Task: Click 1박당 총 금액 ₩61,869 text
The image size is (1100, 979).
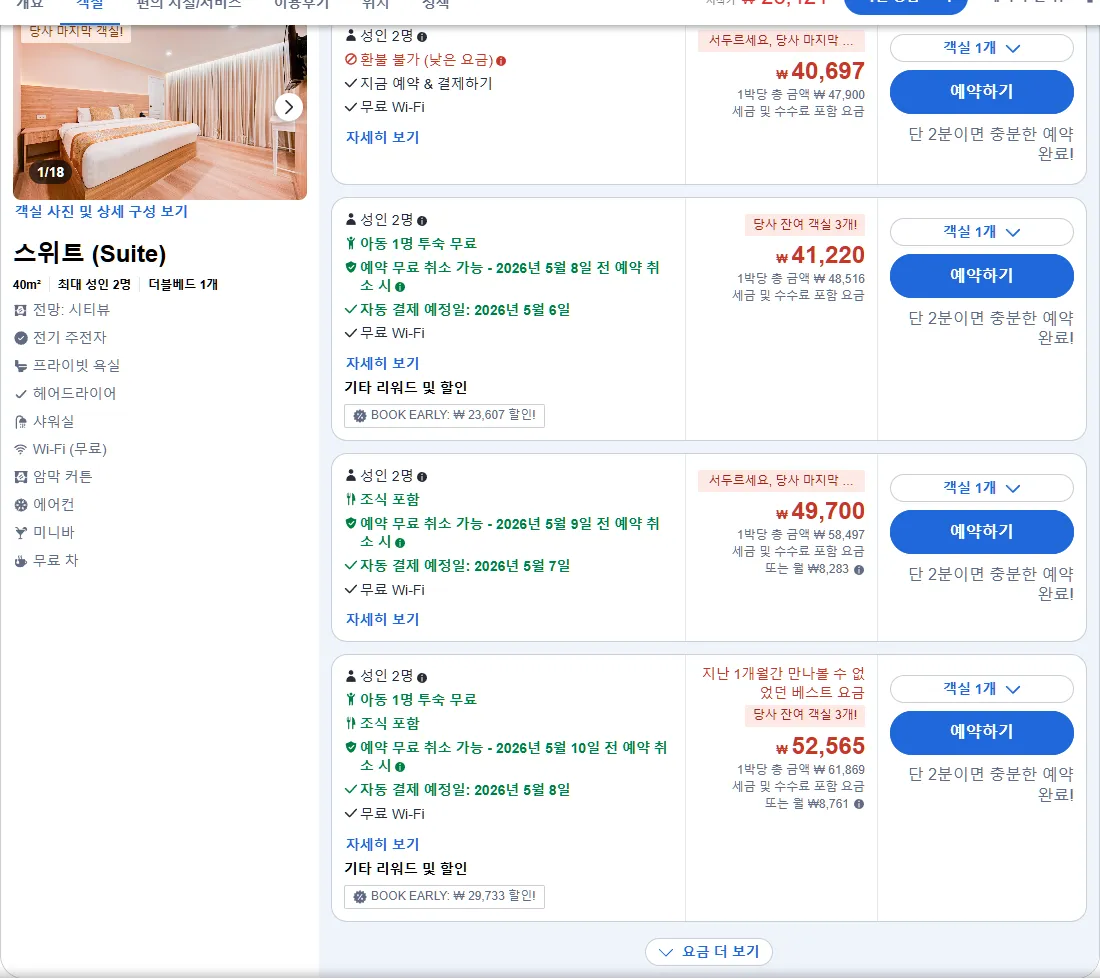Action: [x=800, y=769]
